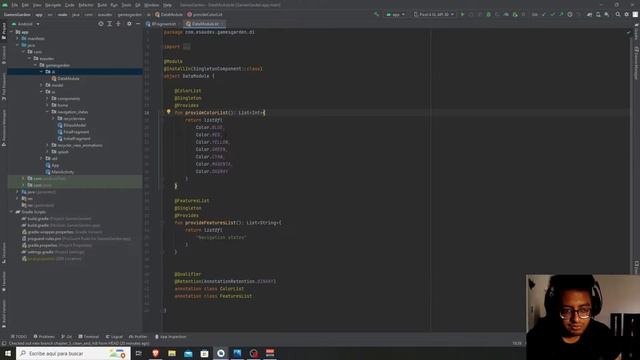Start debugging with the green bug icon
Viewport: 640px width, 360px height.
tap(489, 14)
